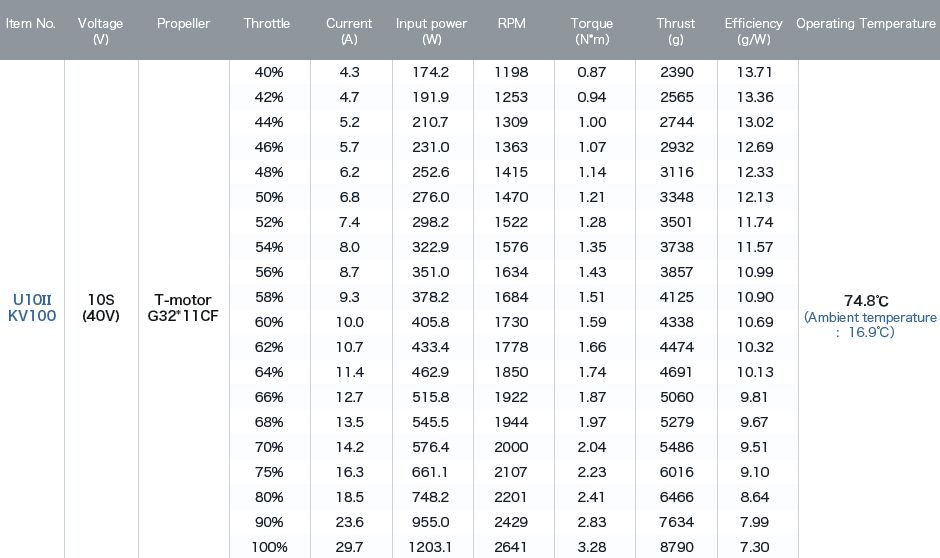
Task: Select the RPM column header
Action: 511,23
